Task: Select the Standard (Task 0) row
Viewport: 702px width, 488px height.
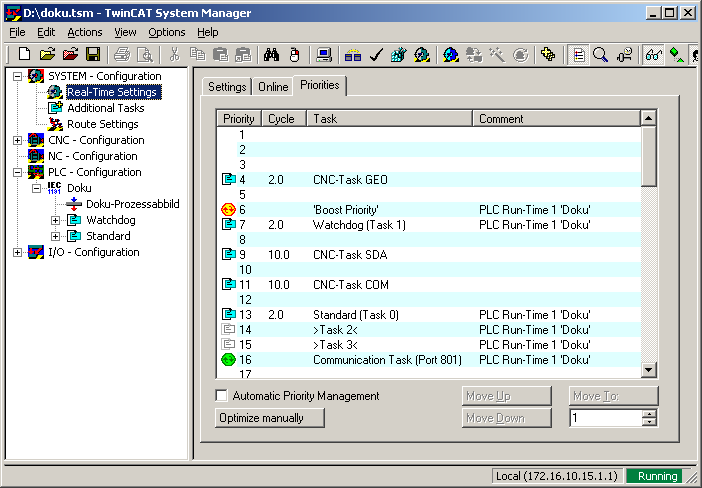Action: click(428, 315)
